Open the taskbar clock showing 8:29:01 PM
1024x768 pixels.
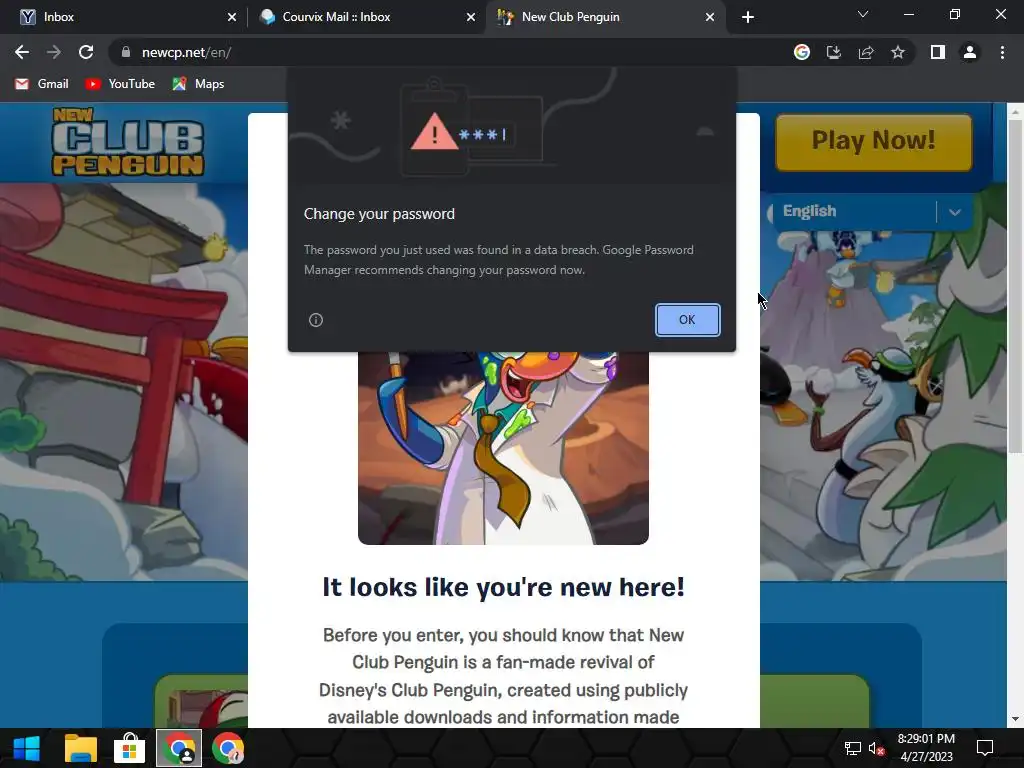click(x=926, y=748)
